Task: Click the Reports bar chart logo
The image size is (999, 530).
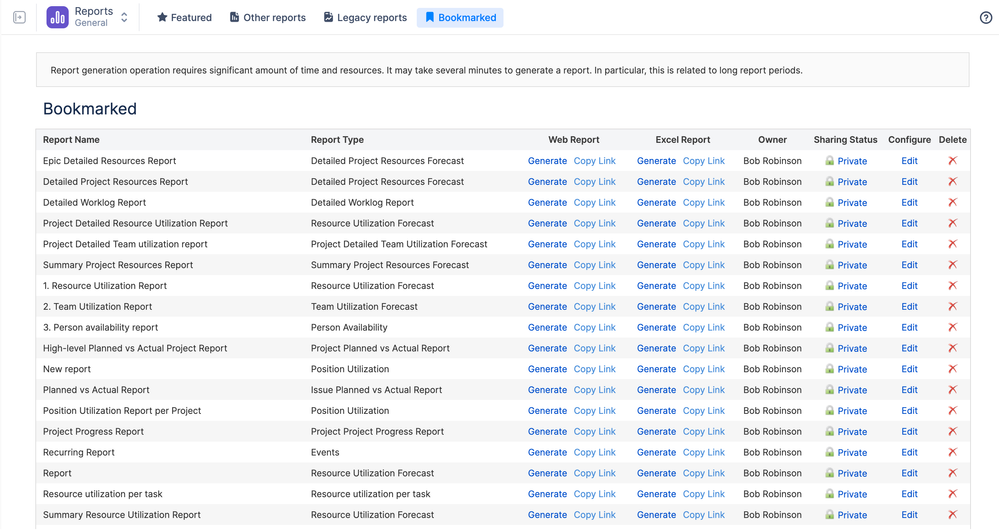Action: (57, 17)
